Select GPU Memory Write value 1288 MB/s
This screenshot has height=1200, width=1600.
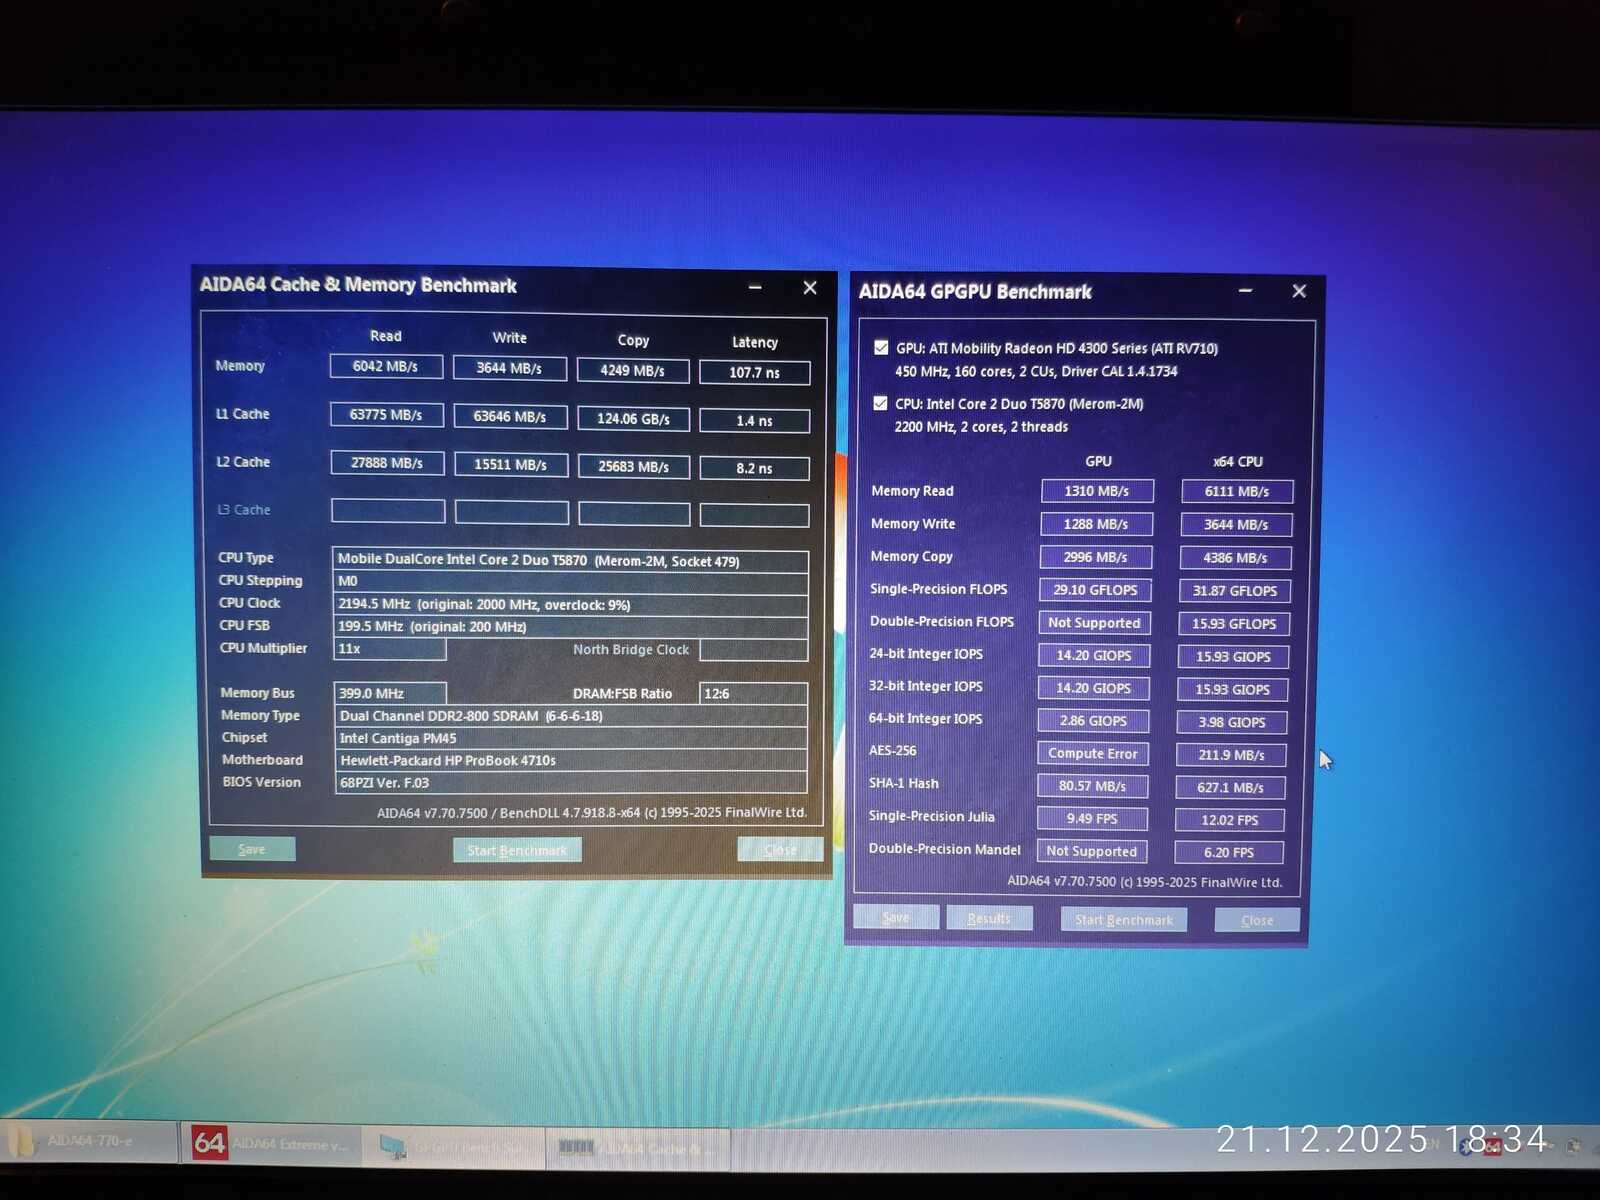[1096, 524]
